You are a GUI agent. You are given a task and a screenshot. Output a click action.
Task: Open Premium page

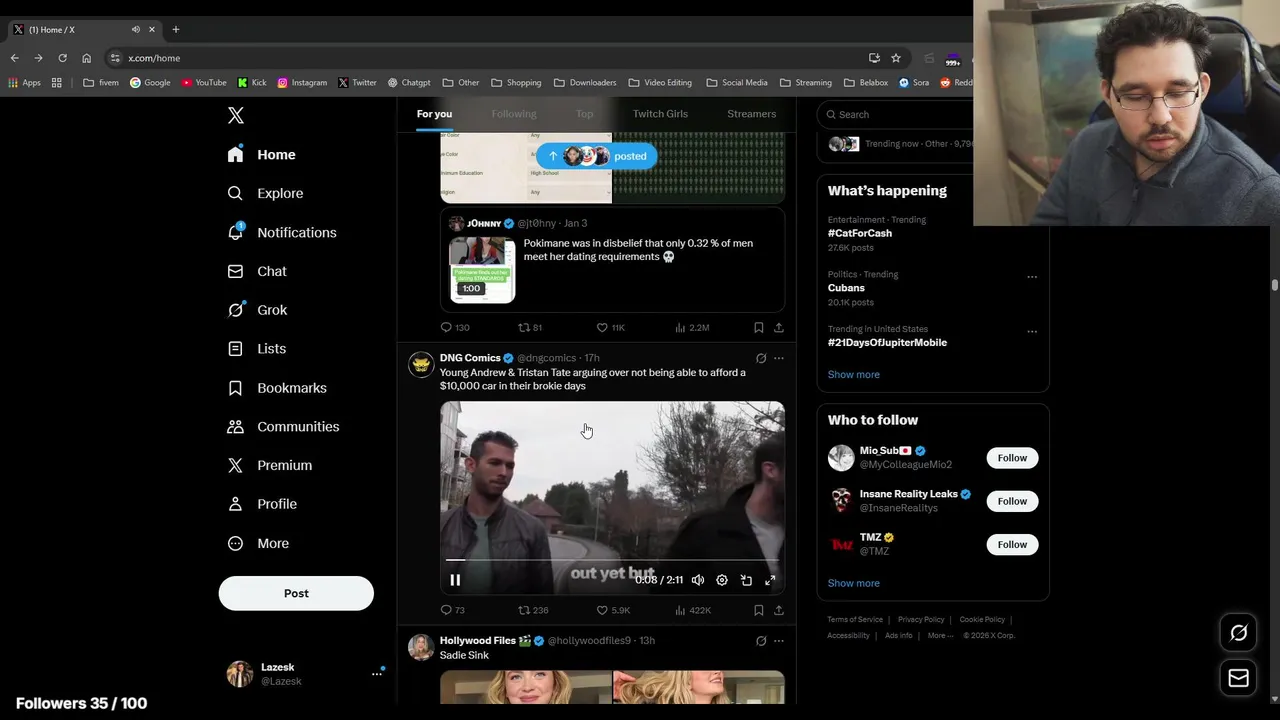click(270, 465)
